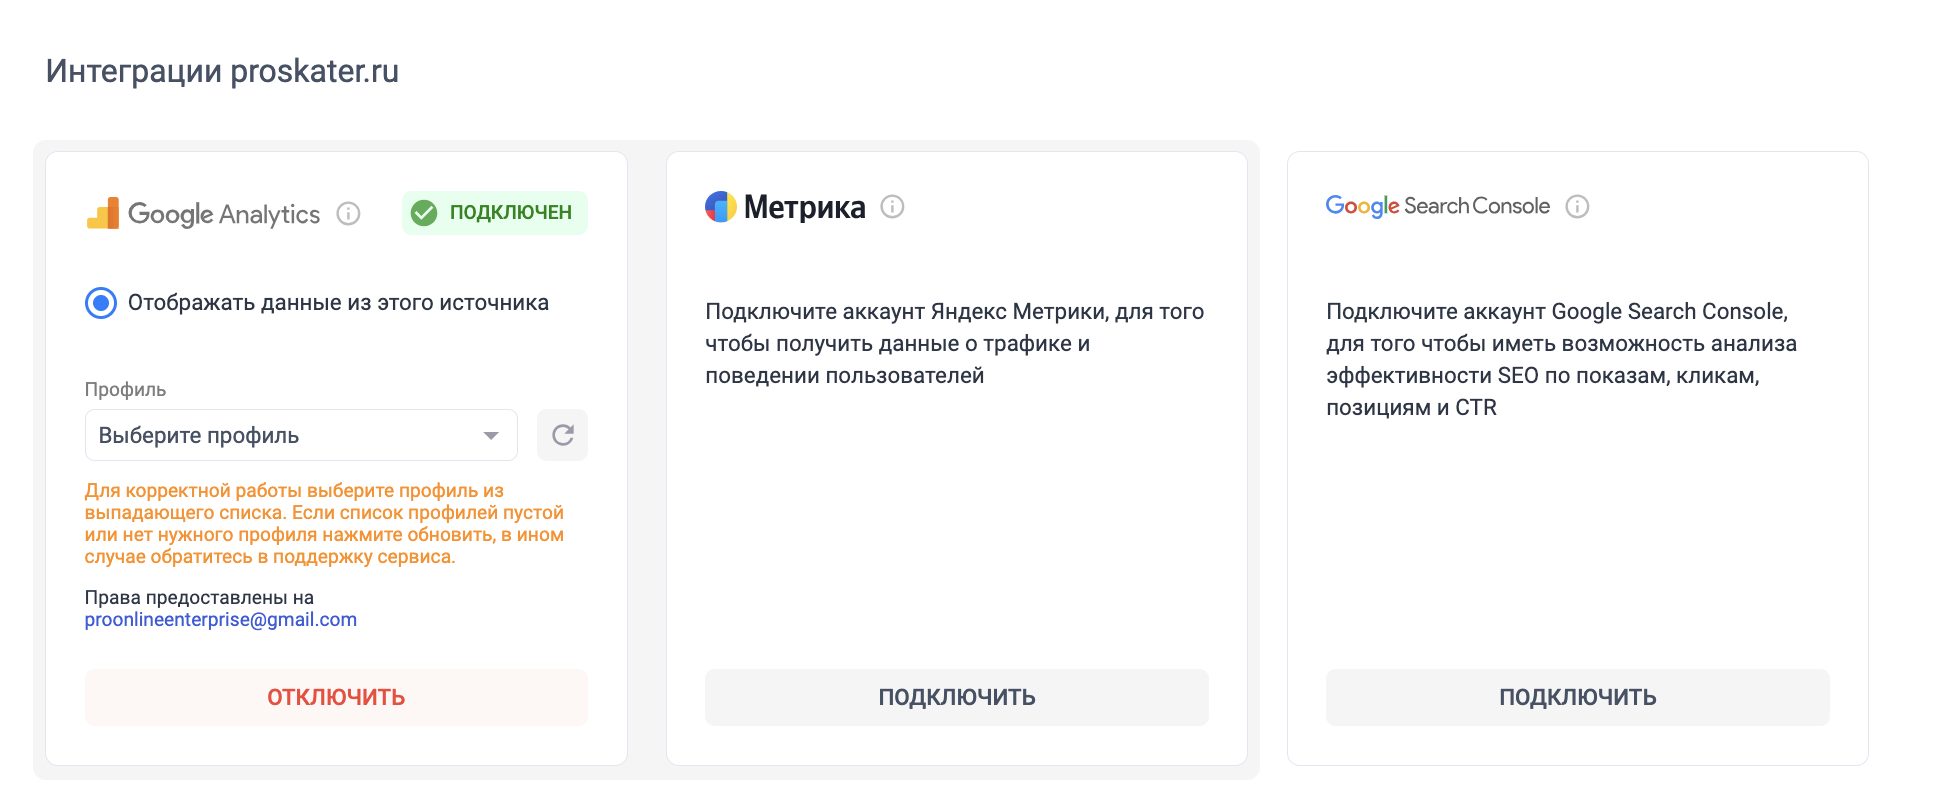
Task: Click the "Интеграции proskater.ru" page heading
Action: tap(222, 71)
